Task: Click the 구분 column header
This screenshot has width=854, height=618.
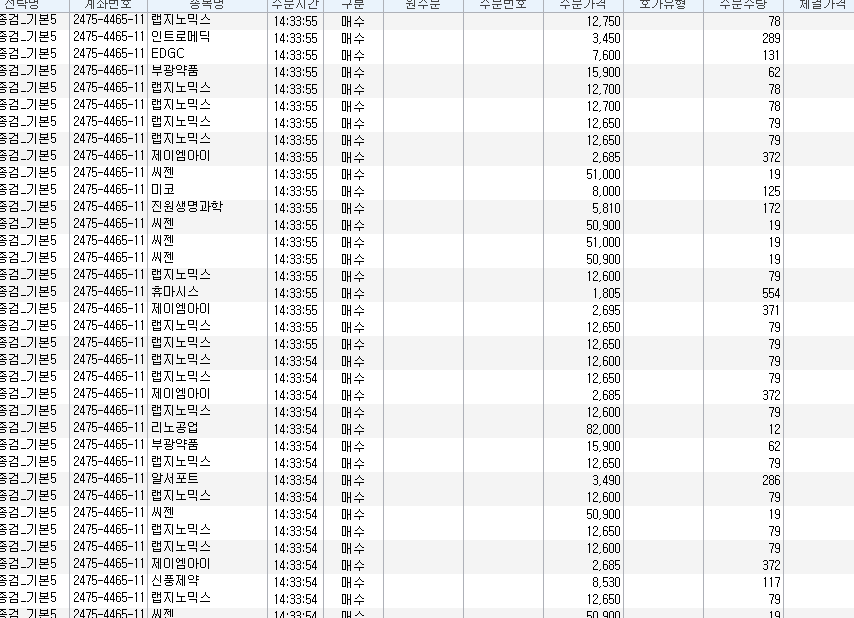Action: pyautogui.click(x=352, y=5)
